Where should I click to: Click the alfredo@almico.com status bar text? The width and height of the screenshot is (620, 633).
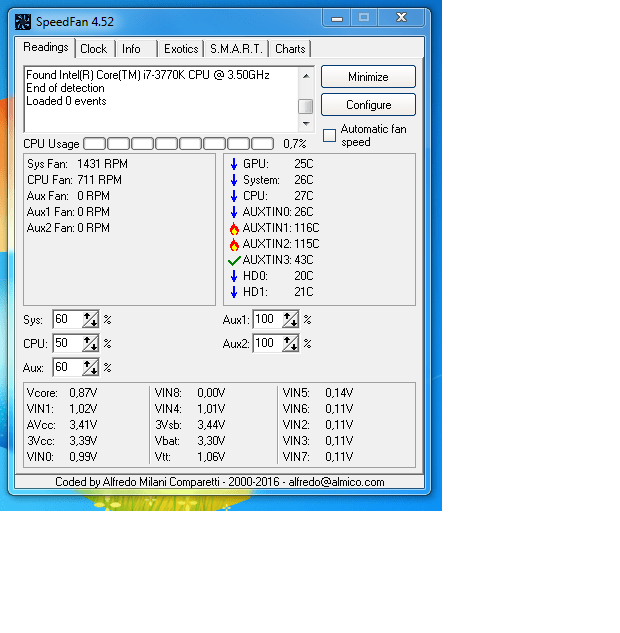point(336,482)
